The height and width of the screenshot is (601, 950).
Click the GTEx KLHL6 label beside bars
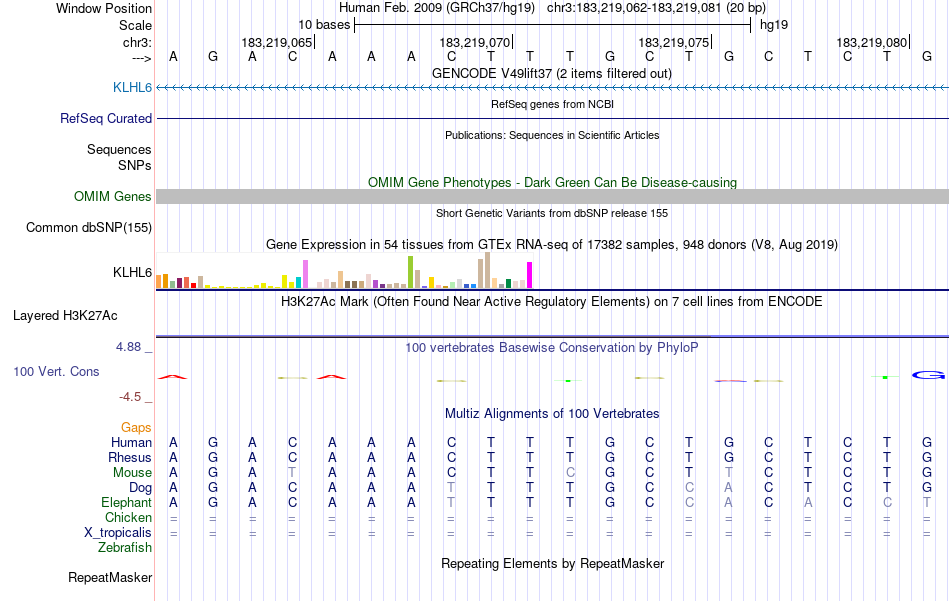click(x=132, y=273)
